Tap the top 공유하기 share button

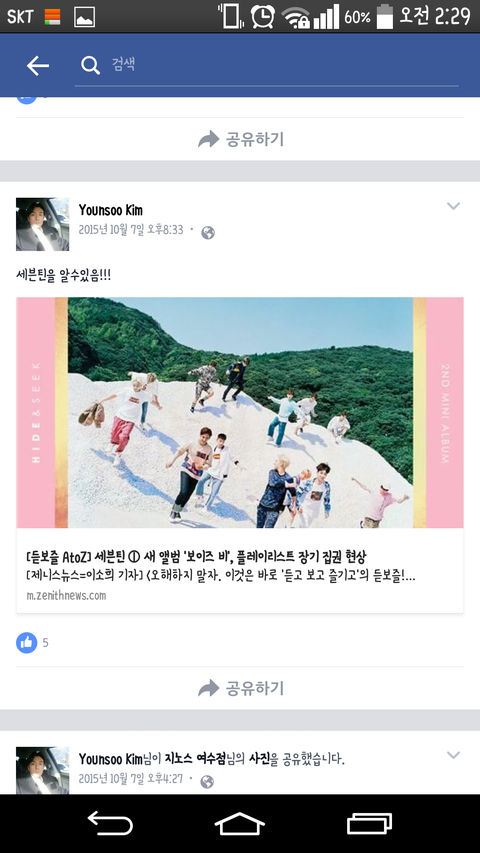241,139
